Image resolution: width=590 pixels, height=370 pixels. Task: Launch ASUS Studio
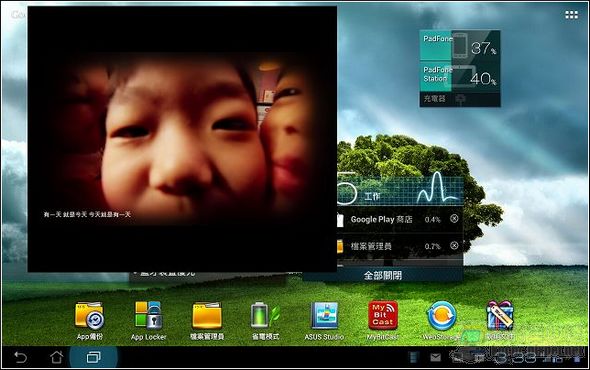pyautogui.click(x=324, y=320)
